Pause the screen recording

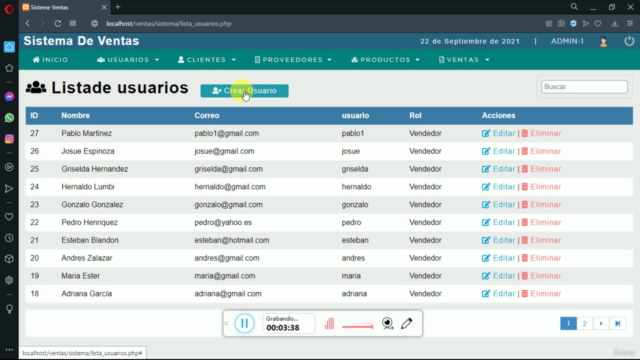[x=244, y=323]
